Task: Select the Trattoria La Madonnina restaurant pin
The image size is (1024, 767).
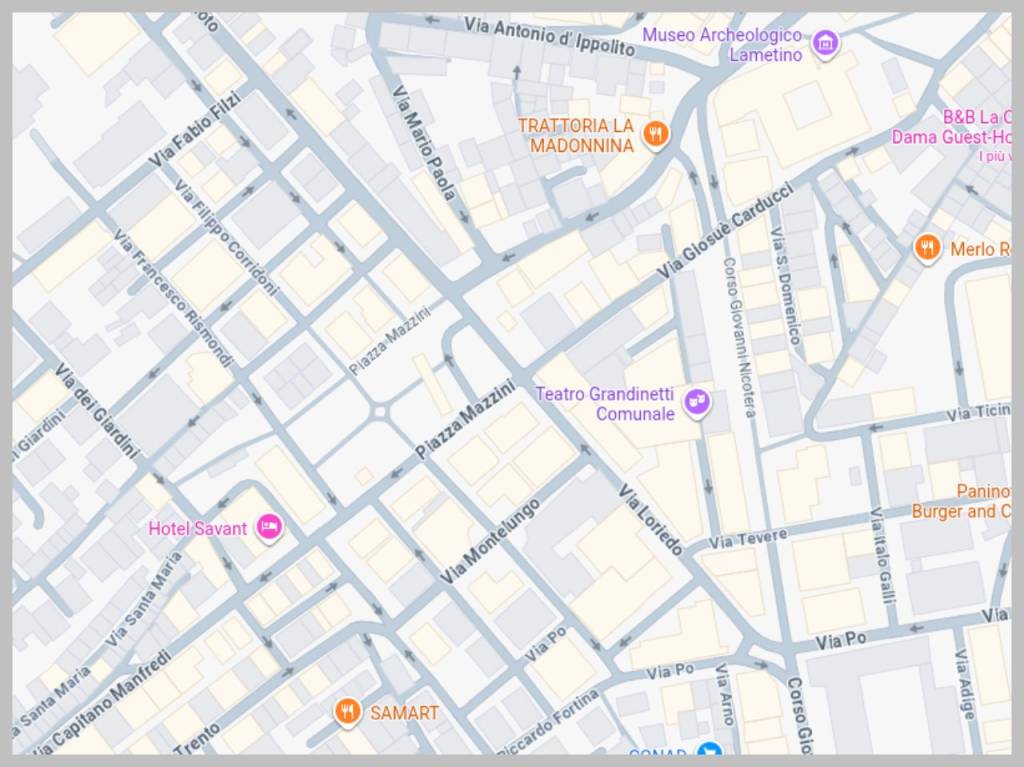Action: pos(655,134)
